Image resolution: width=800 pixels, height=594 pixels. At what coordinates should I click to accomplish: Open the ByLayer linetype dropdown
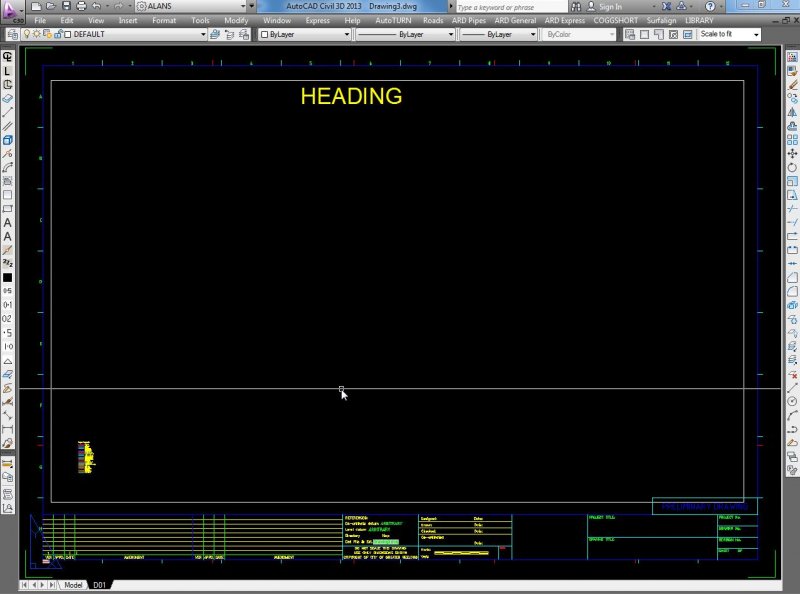pyautogui.click(x=405, y=34)
